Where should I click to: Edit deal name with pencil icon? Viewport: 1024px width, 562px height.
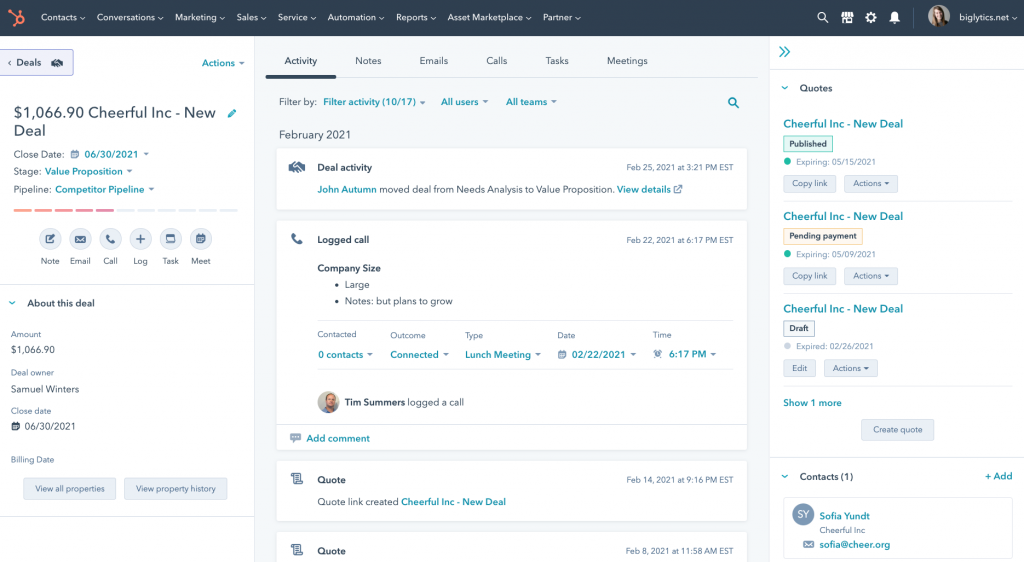[232, 114]
